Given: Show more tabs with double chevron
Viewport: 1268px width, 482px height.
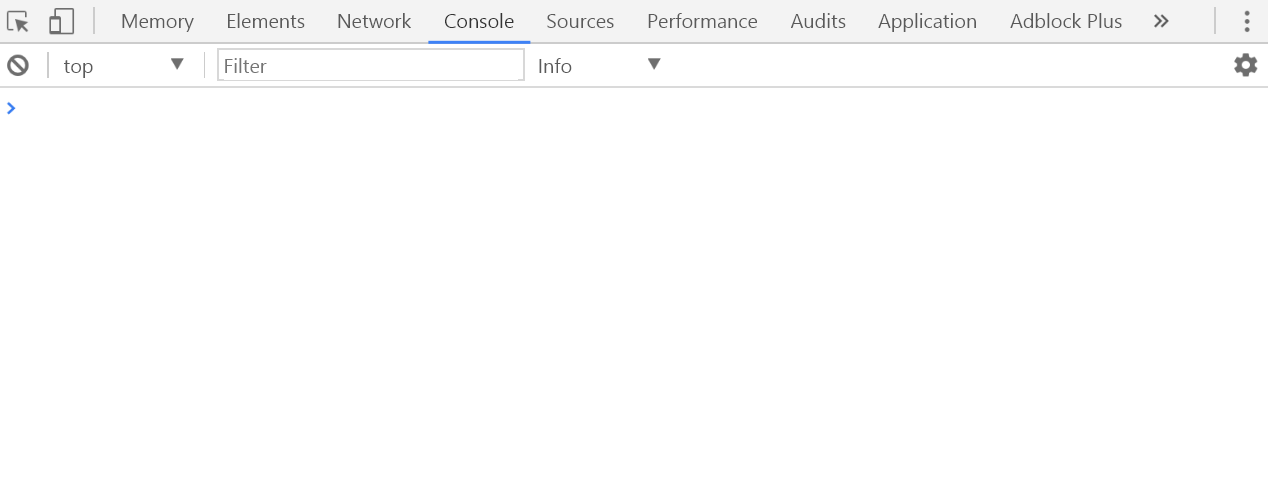Looking at the screenshot, I should 1161,21.
